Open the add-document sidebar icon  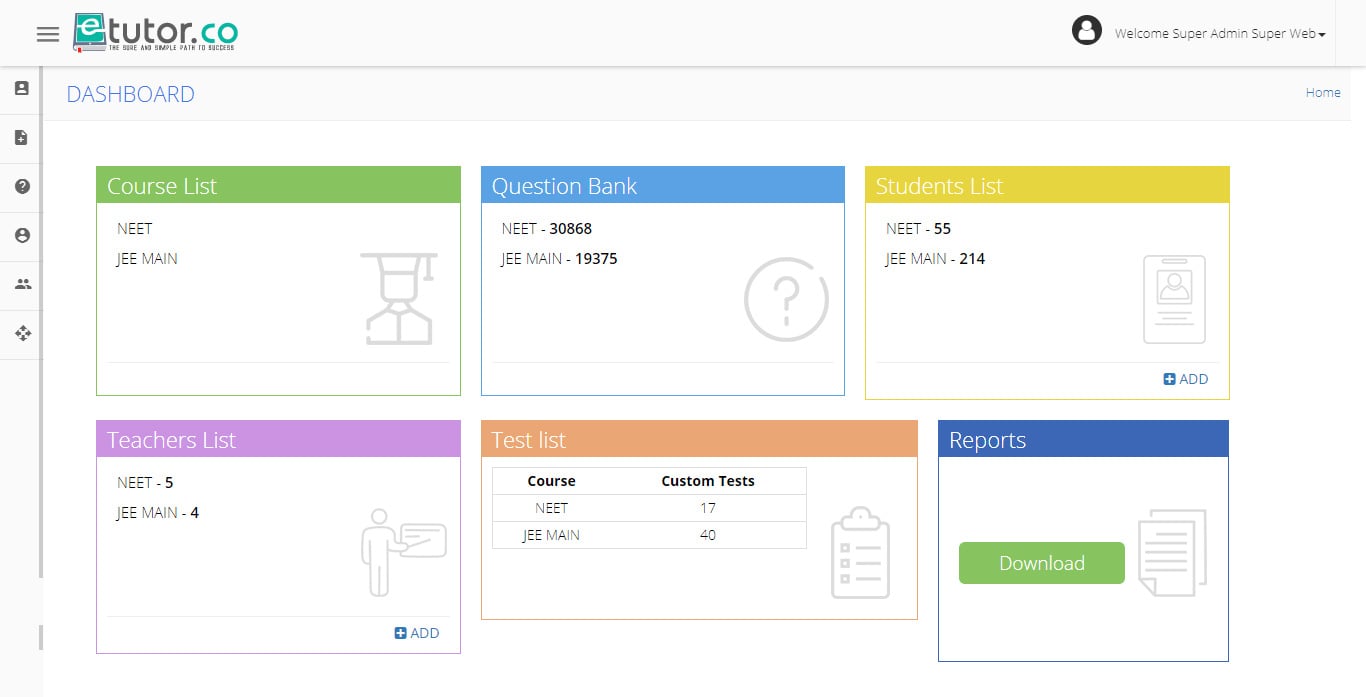tap(22, 137)
